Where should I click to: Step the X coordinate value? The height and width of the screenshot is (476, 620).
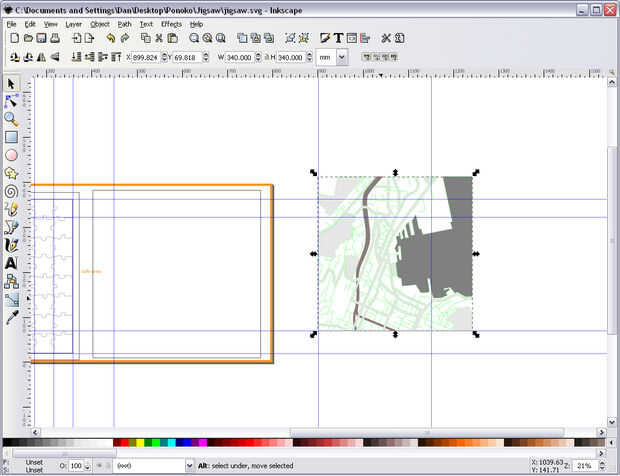pyautogui.click(x=164, y=57)
